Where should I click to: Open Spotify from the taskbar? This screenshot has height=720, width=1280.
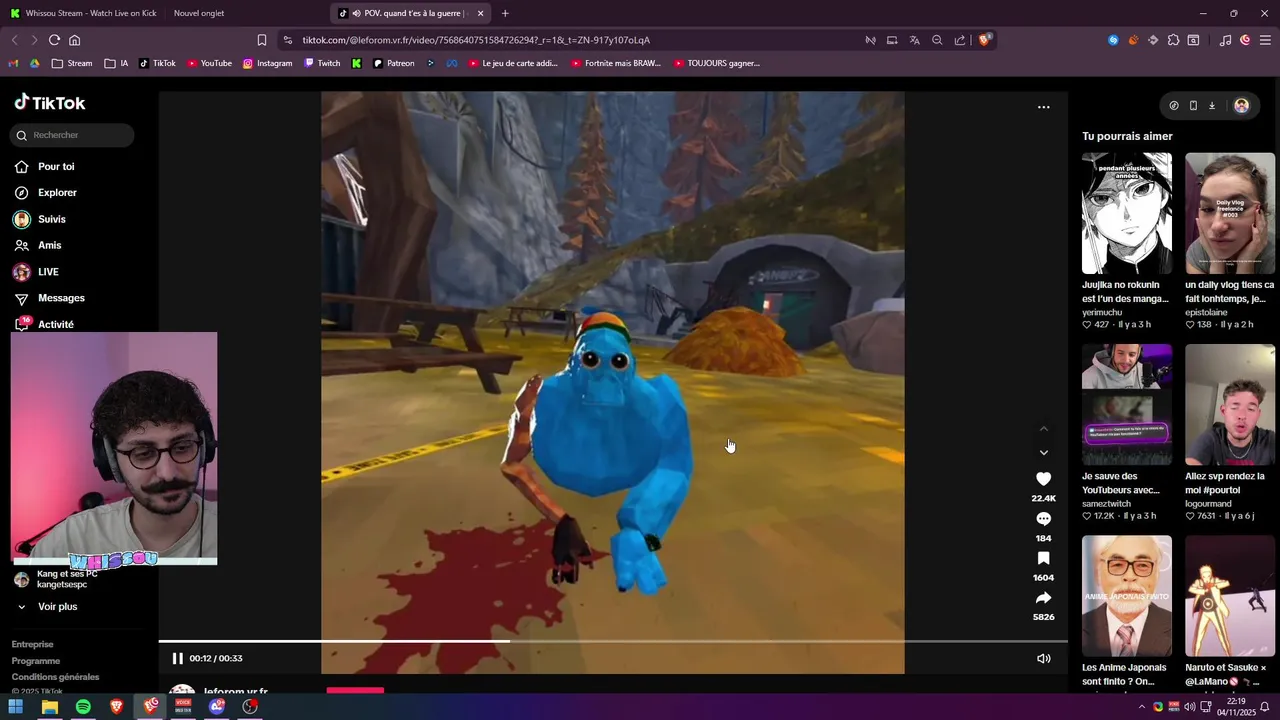click(x=83, y=706)
